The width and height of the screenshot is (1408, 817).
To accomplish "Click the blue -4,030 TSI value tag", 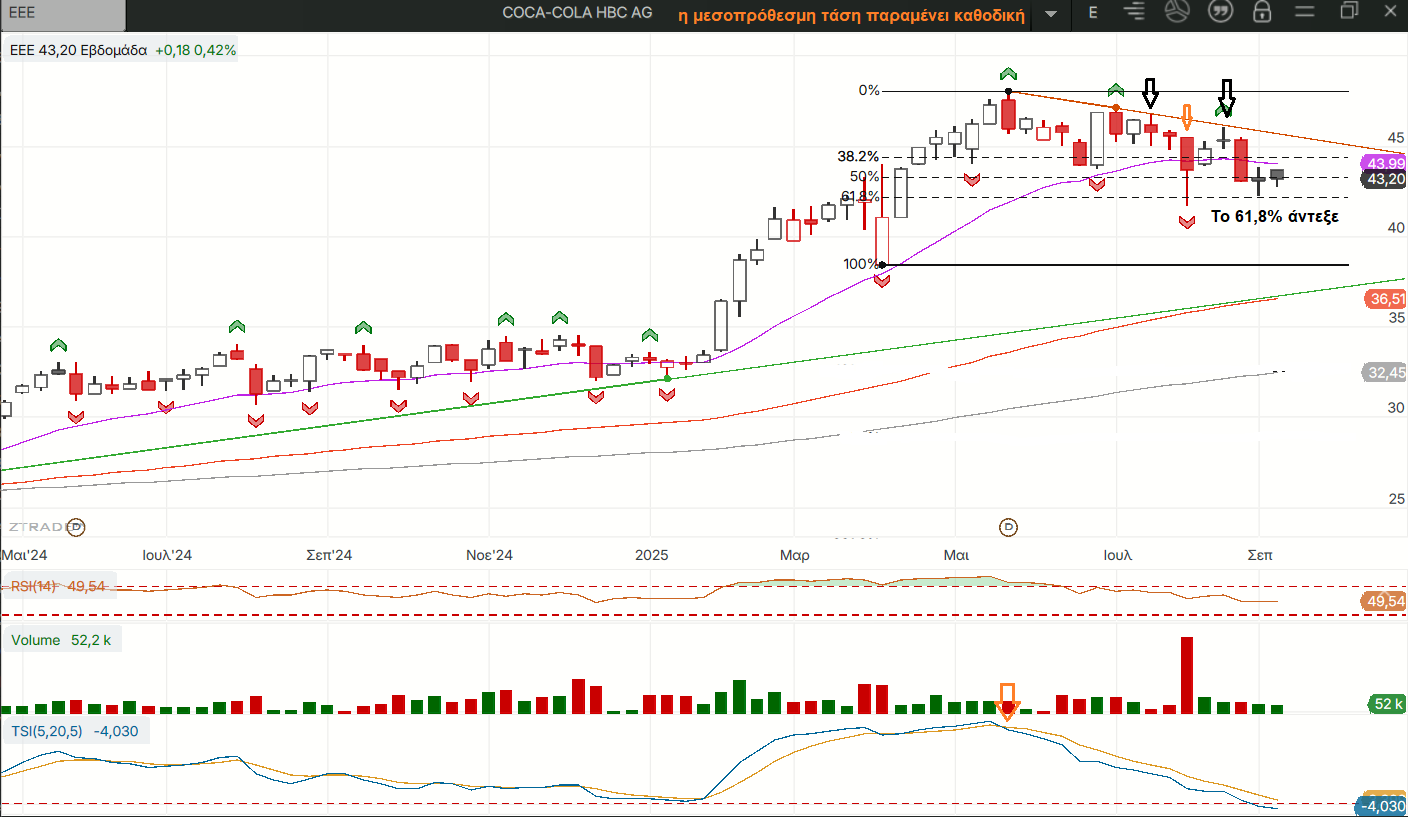I will click(x=1383, y=806).
